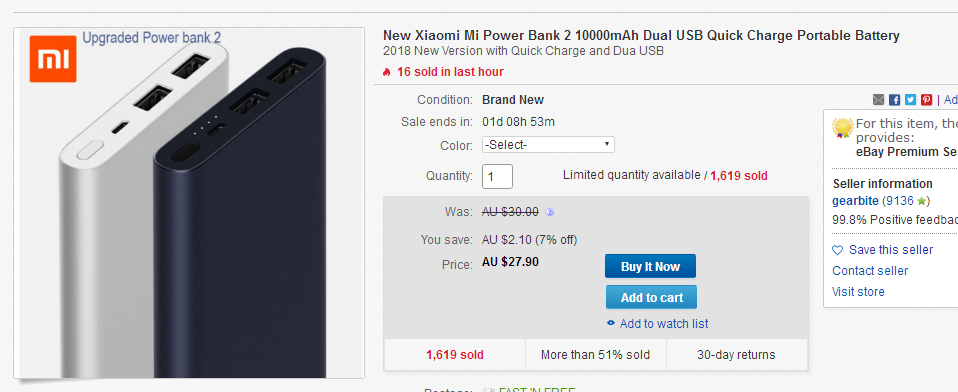Open the gearbite seller profile link

(855, 201)
